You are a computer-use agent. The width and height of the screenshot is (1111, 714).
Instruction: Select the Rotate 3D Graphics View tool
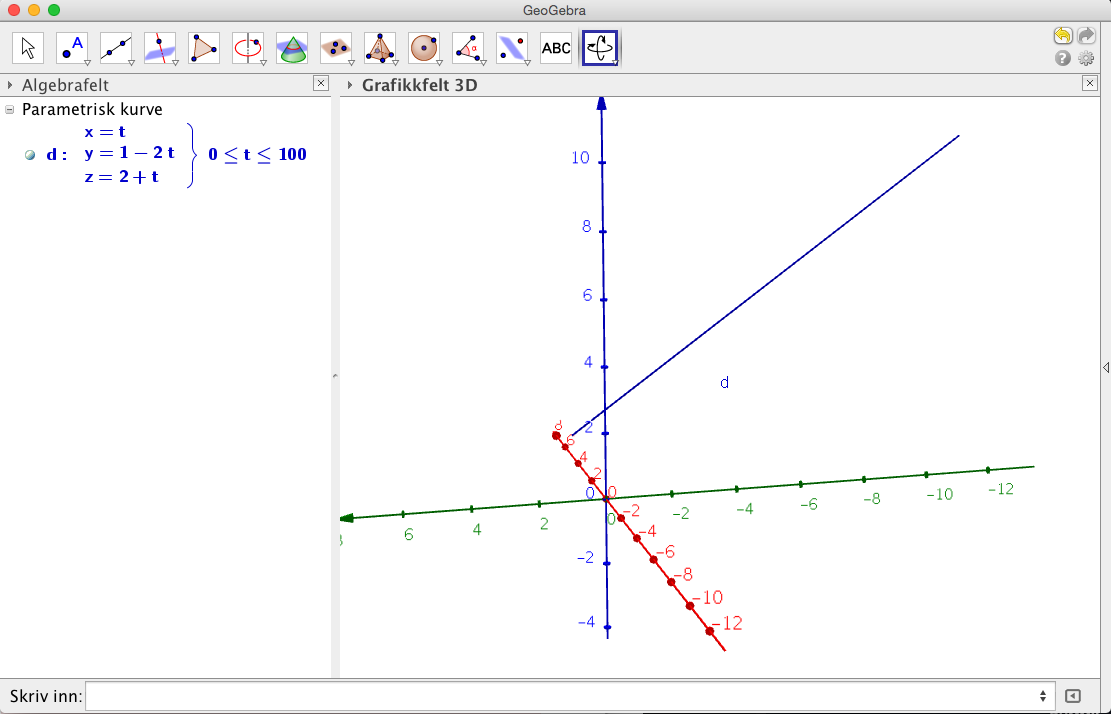point(599,47)
